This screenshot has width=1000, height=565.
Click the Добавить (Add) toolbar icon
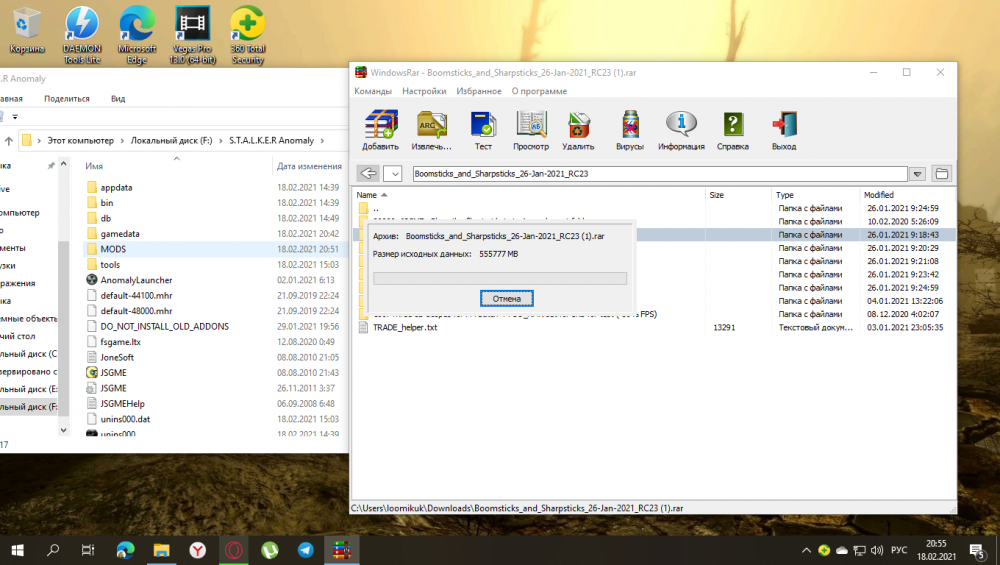380,129
